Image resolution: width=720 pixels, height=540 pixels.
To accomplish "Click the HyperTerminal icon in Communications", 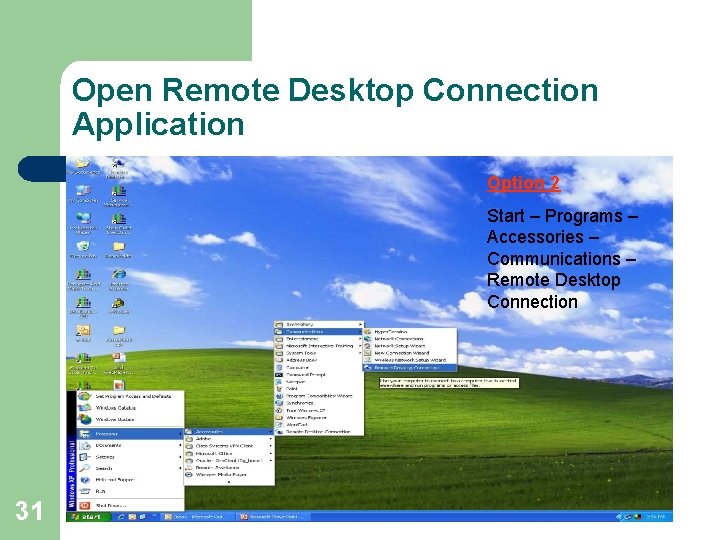I will point(368,332).
